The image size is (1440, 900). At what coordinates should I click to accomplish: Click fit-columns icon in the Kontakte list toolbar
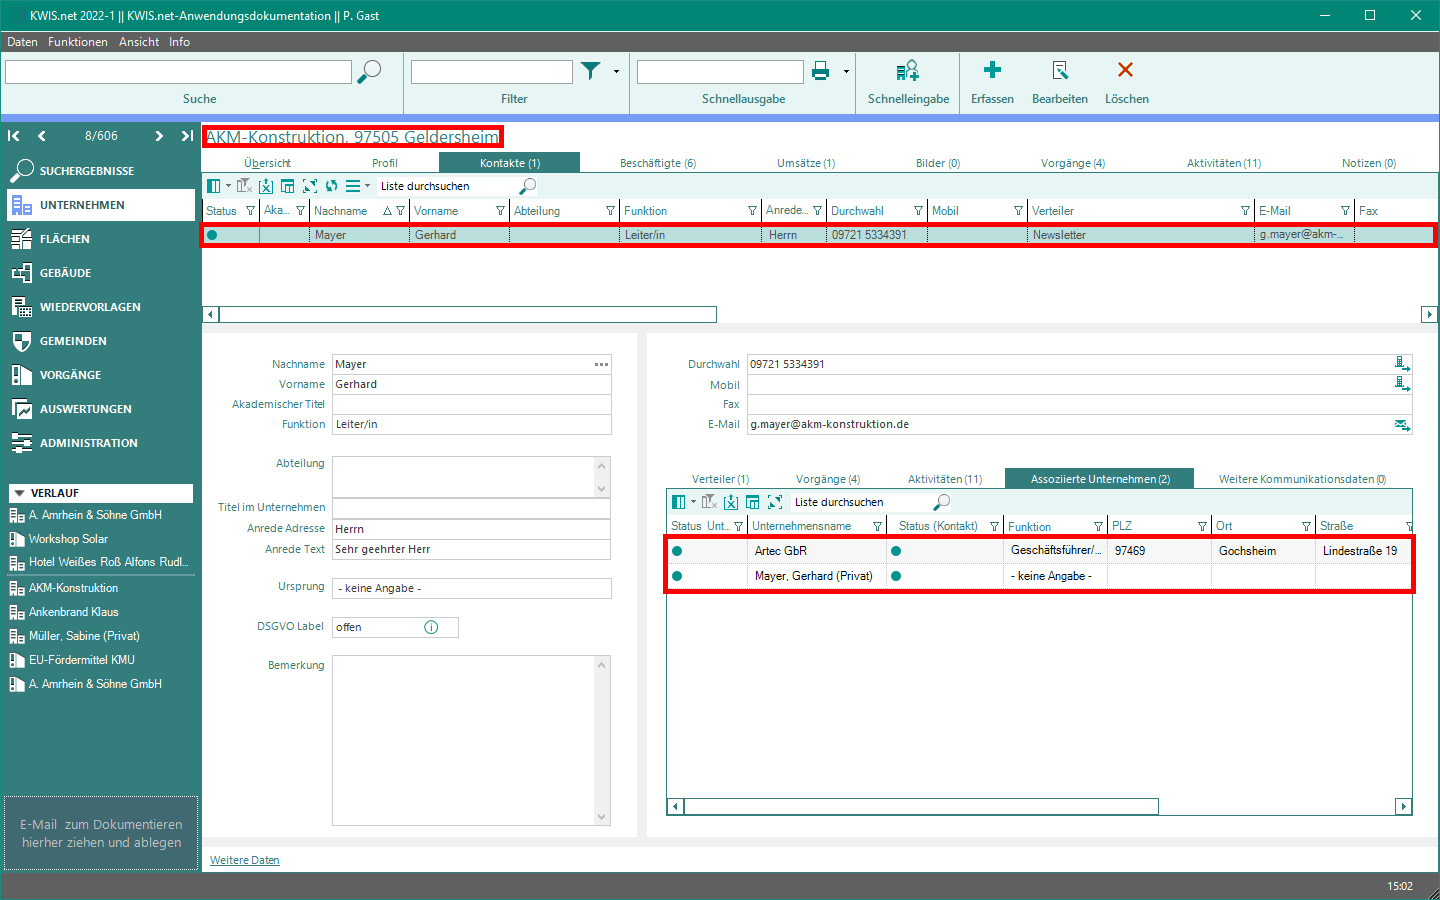[310, 186]
